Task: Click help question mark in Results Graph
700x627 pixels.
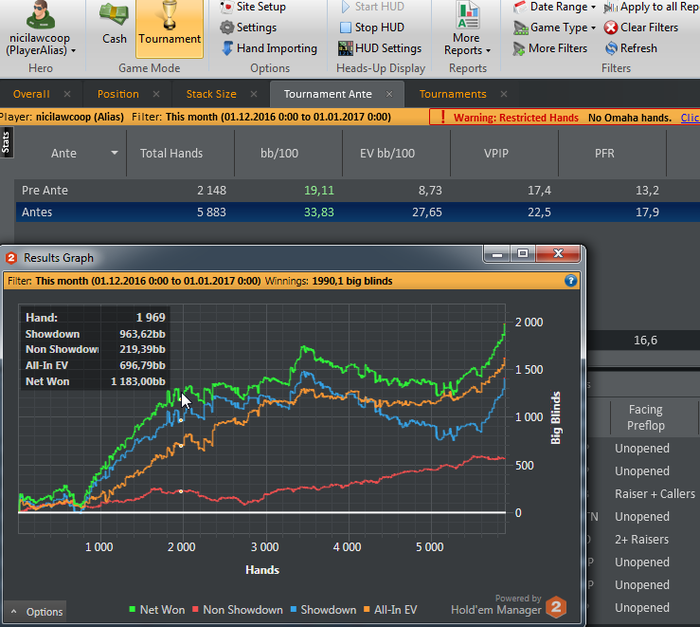Action: point(571,280)
